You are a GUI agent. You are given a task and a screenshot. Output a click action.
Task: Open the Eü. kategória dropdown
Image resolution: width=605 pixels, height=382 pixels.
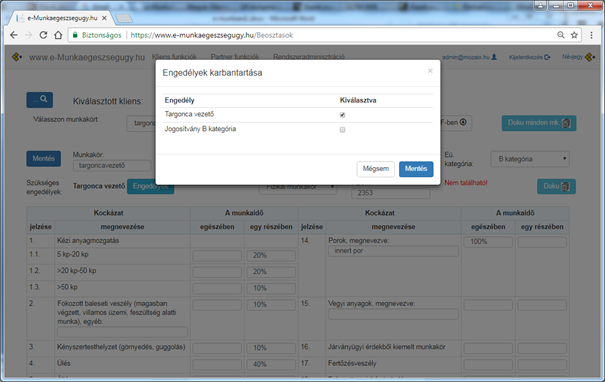click(530, 159)
